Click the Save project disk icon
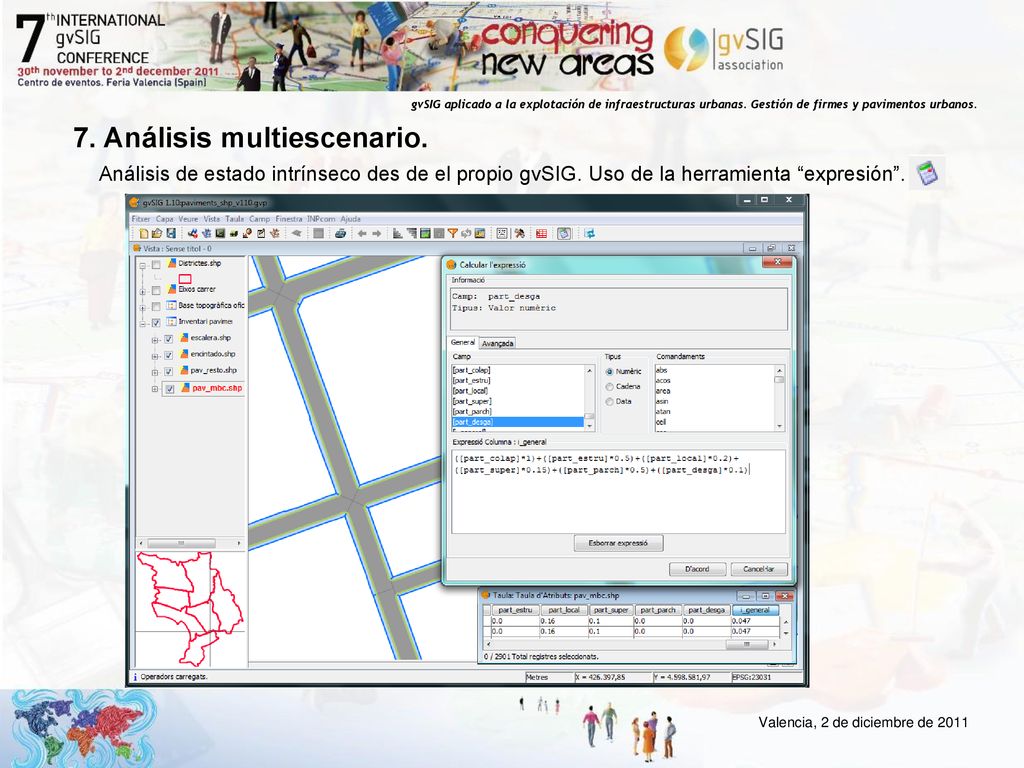The image size is (1024, 768). point(170,233)
